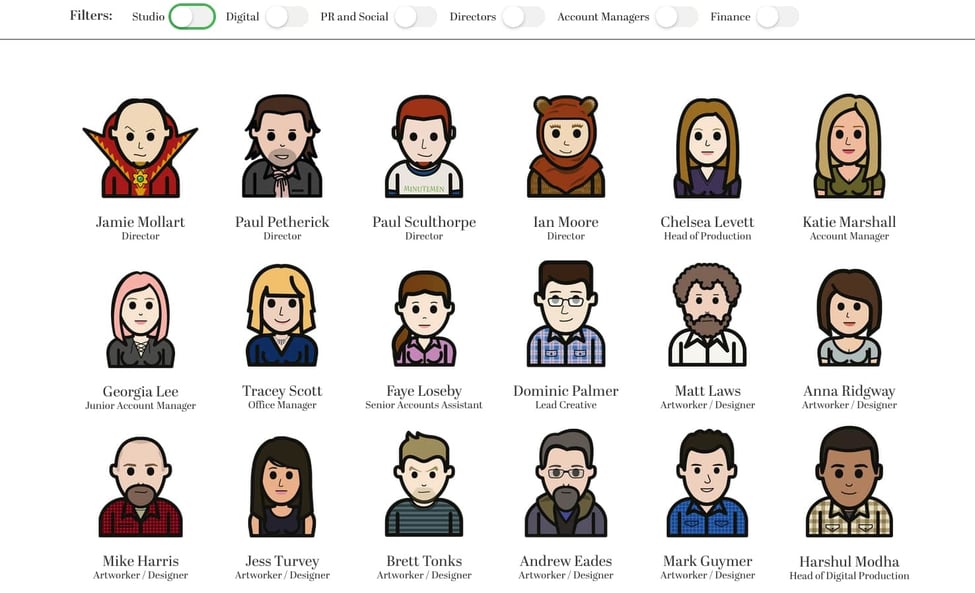
Task: Open Paul Petherick's avatar portrait
Action: [282, 147]
